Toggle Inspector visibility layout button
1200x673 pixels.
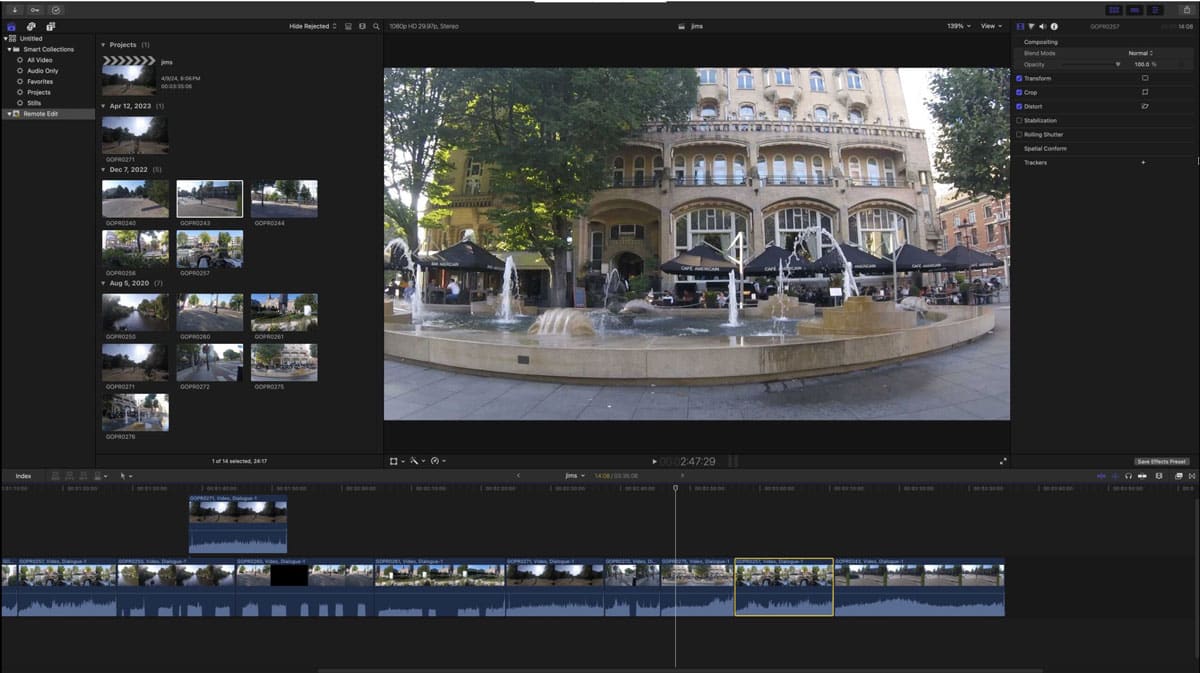point(1156,9)
